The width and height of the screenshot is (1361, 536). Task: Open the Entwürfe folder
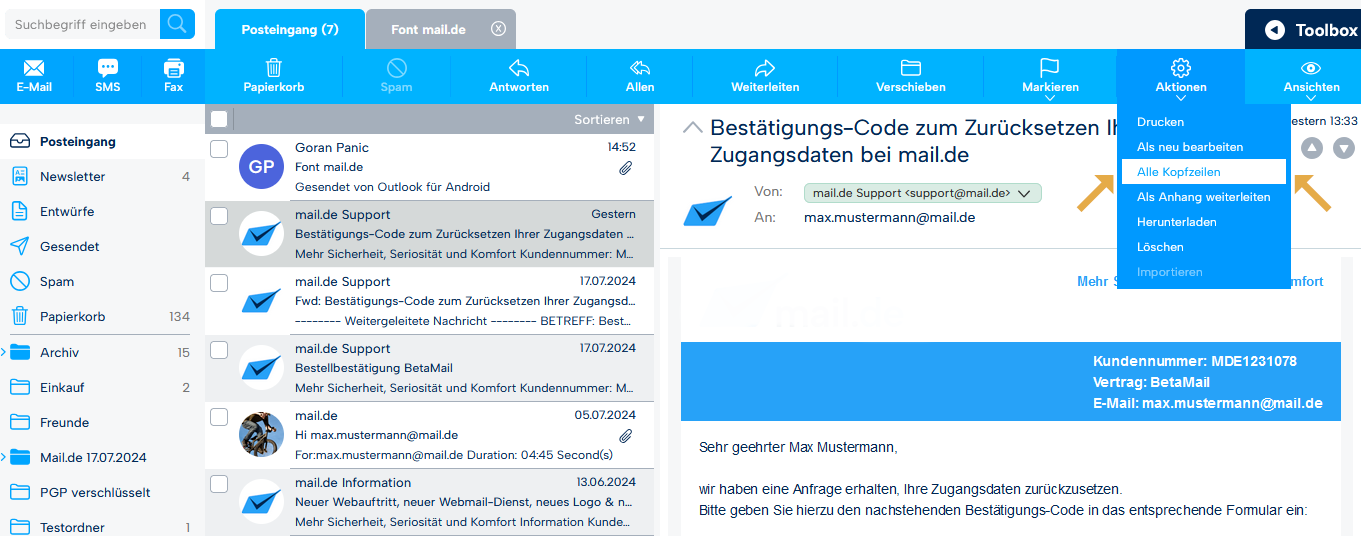click(100, 211)
